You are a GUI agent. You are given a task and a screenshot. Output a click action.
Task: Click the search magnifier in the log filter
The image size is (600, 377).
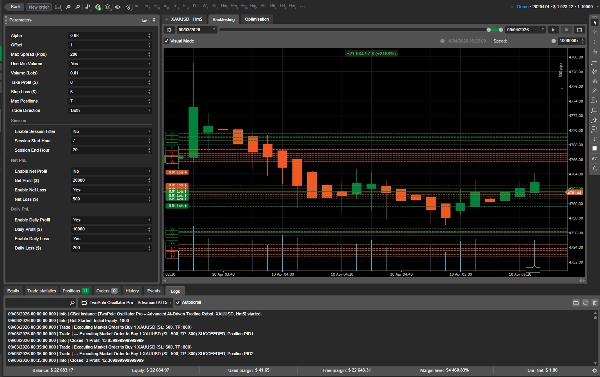[72, 303]
